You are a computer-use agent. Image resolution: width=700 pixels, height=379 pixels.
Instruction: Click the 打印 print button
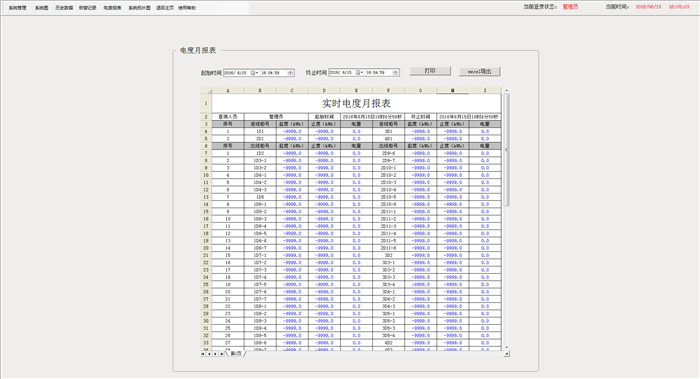tap(430, 71)
